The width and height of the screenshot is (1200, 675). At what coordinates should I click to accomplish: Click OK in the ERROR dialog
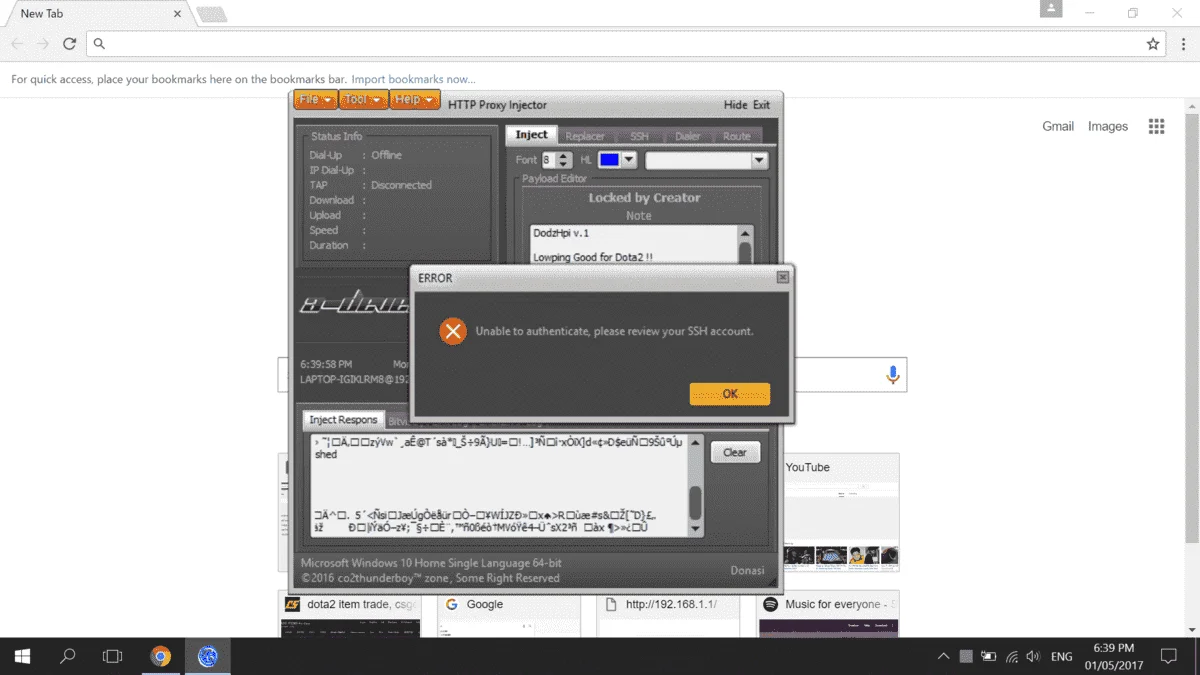pos(730,394)
